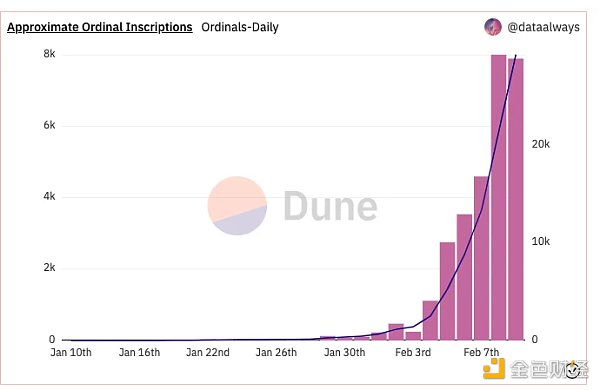Click the dataalways profile avatar icon

[x=492, y=27]
